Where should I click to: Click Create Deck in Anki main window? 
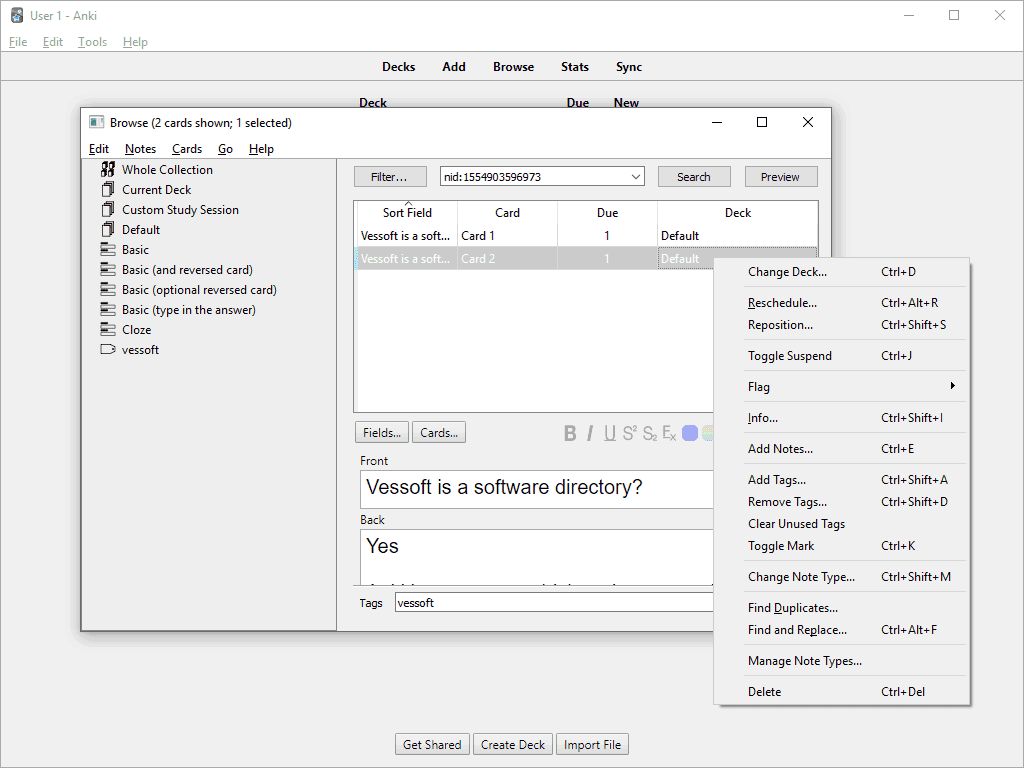click(x=513, y=744)
